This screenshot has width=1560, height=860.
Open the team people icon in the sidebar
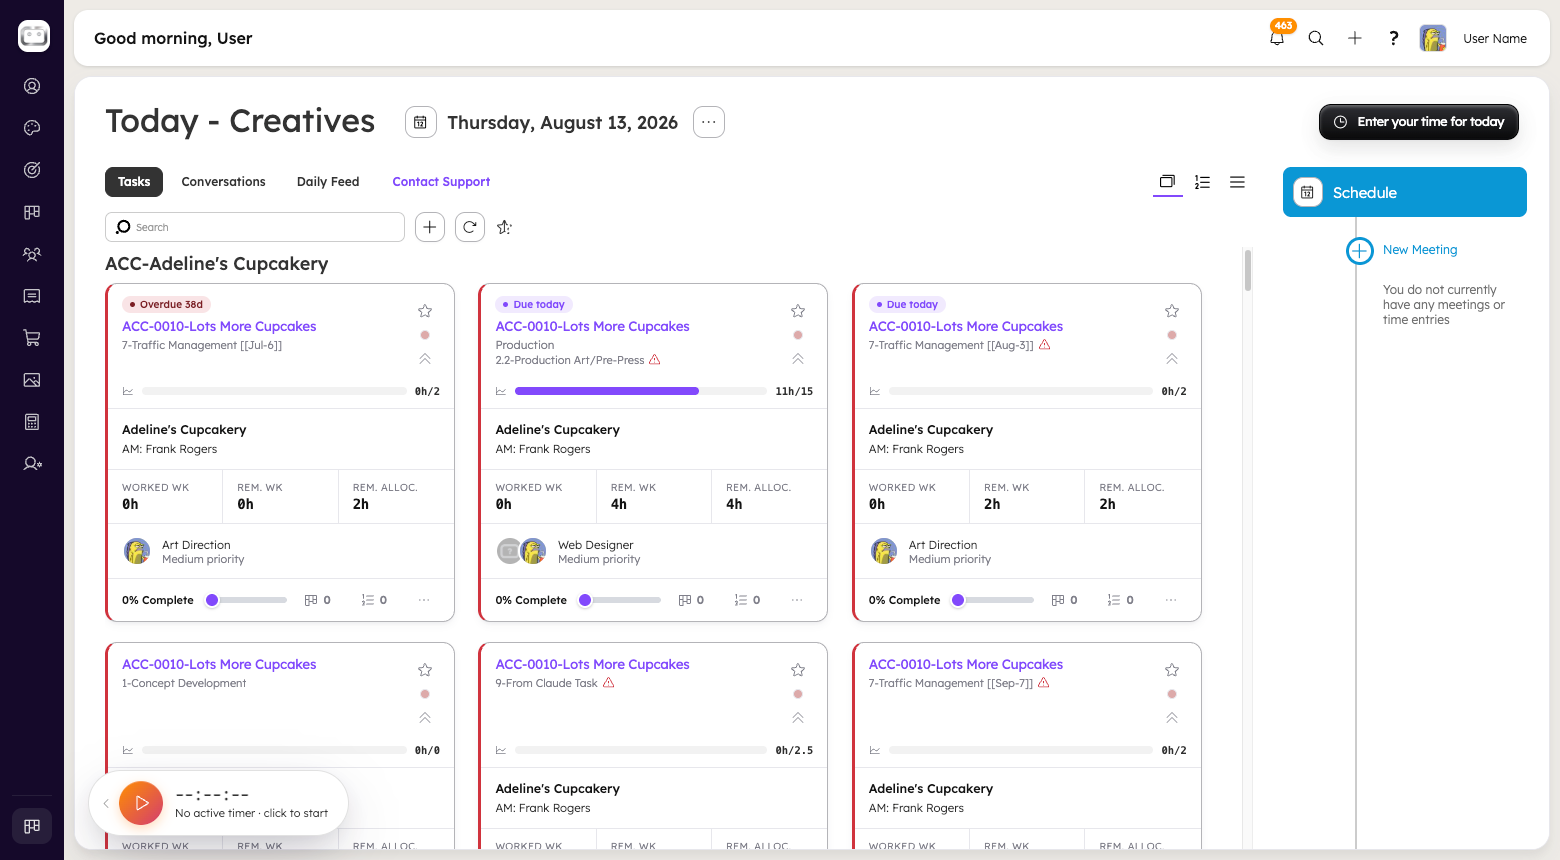point(32,254)
